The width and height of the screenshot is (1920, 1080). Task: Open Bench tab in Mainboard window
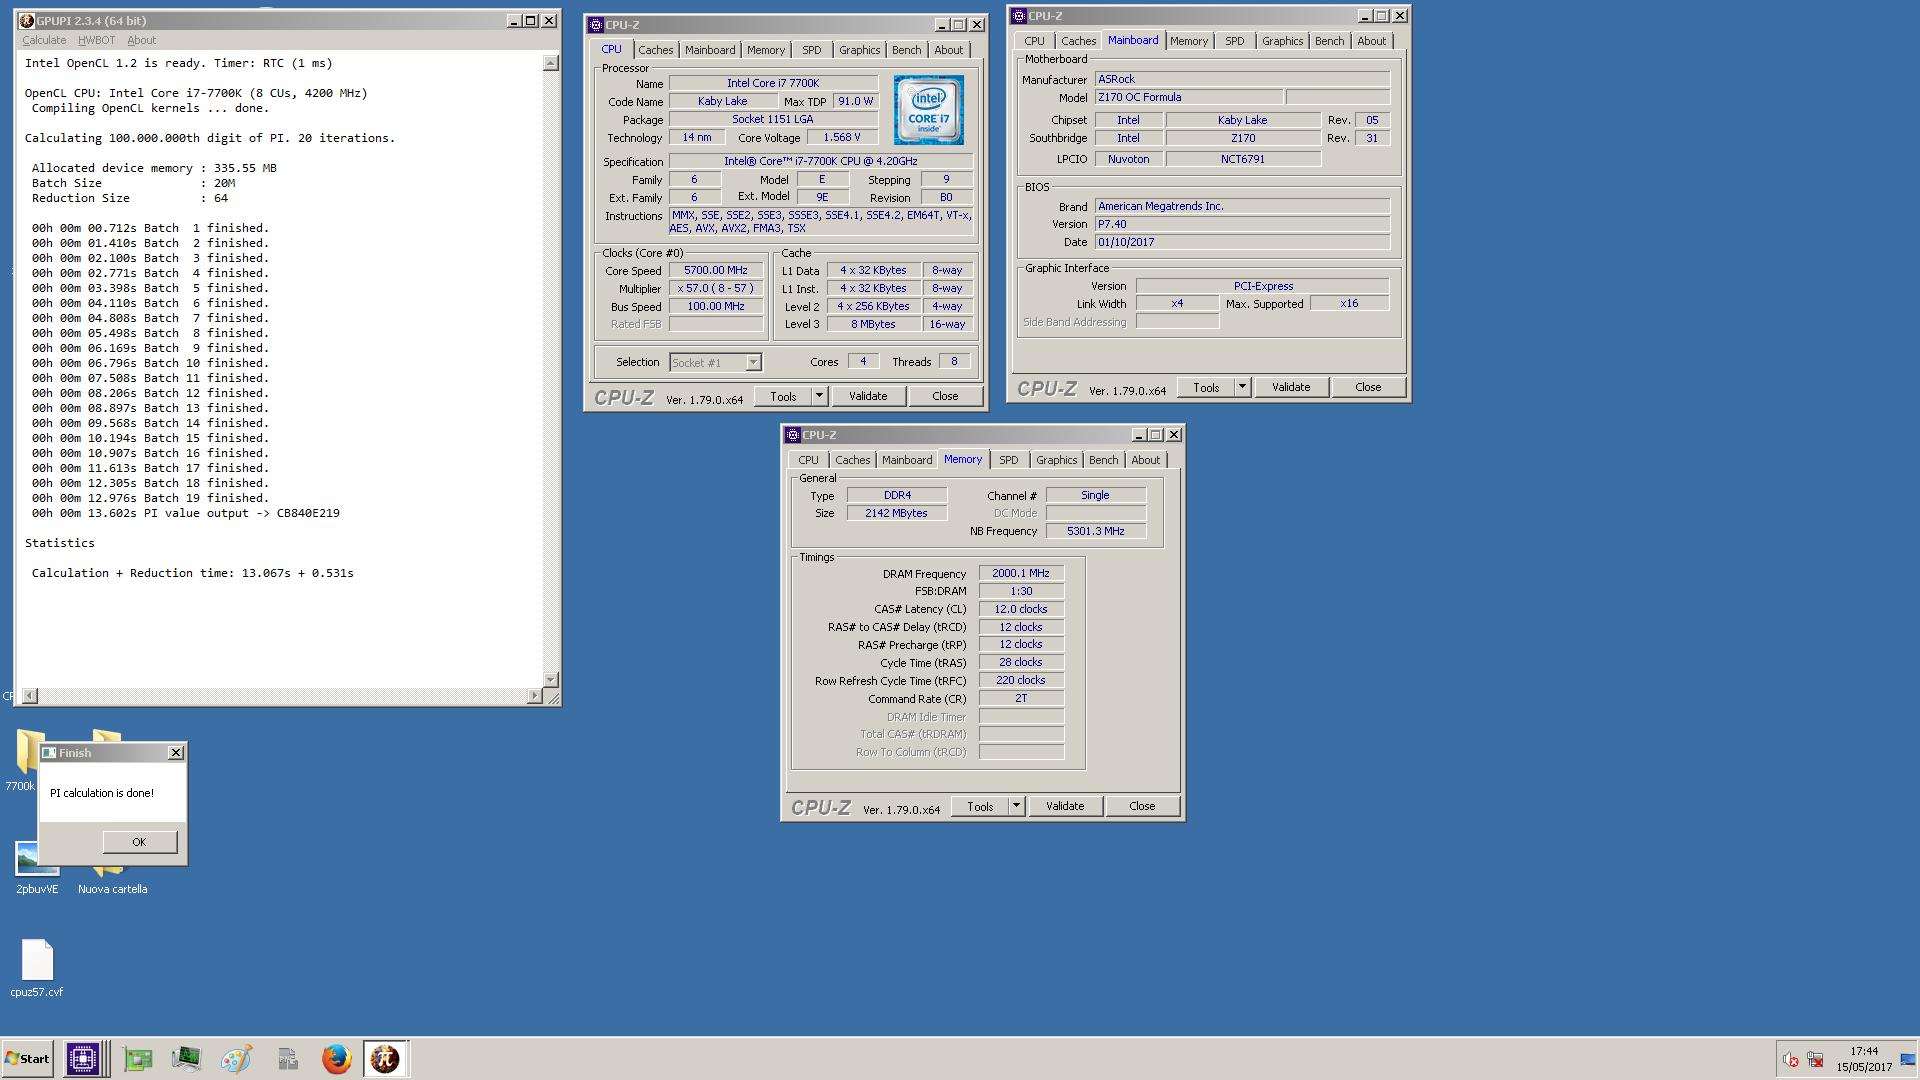[1330, 41]
